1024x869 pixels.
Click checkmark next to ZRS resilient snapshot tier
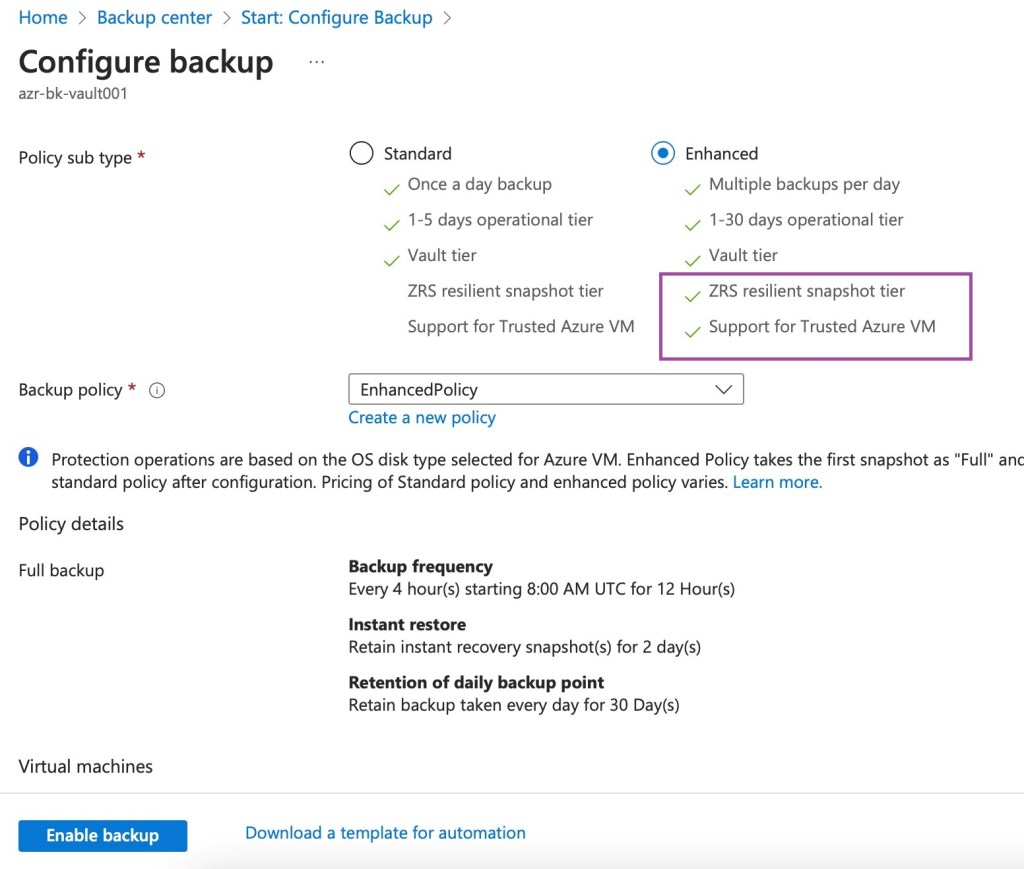692,294
